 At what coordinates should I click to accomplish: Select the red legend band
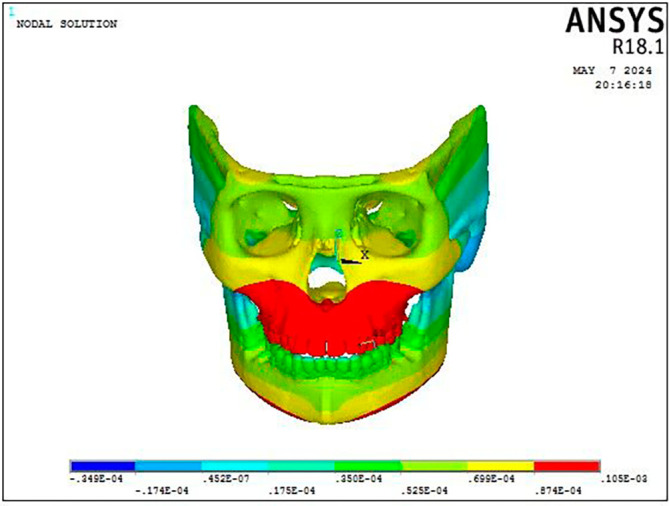click(567, 466)
